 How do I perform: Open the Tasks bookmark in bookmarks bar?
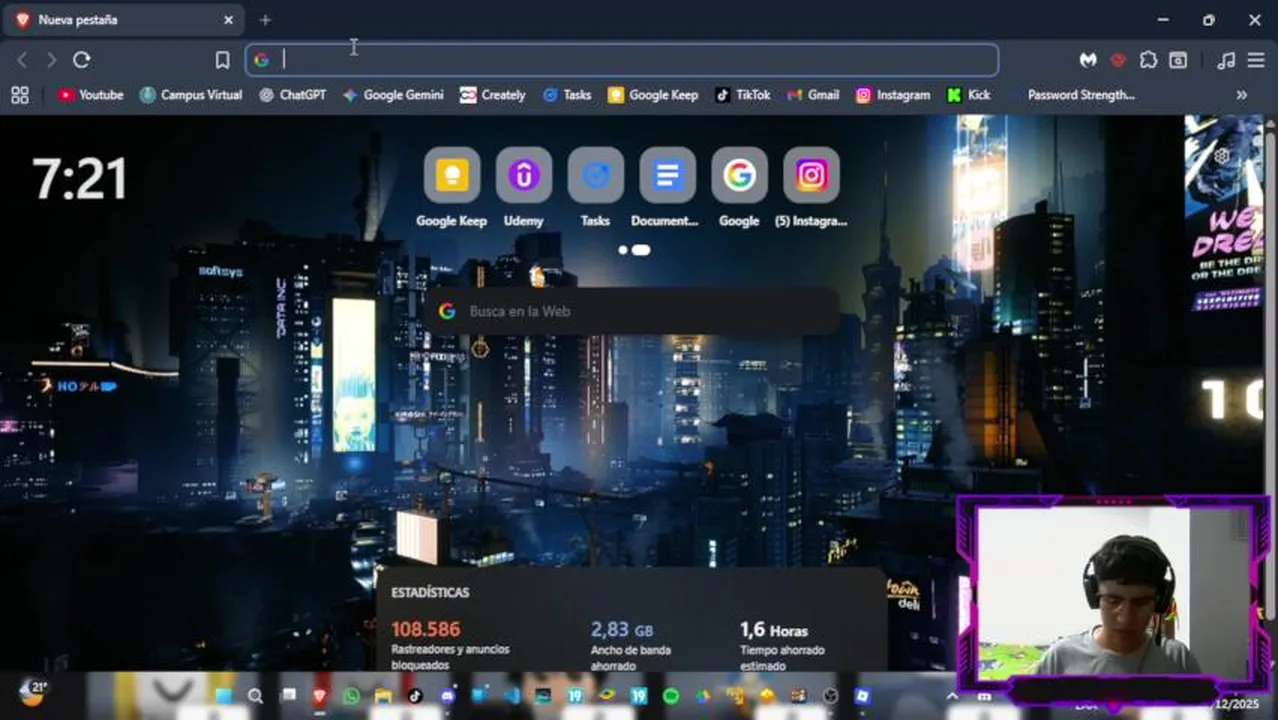567,95
